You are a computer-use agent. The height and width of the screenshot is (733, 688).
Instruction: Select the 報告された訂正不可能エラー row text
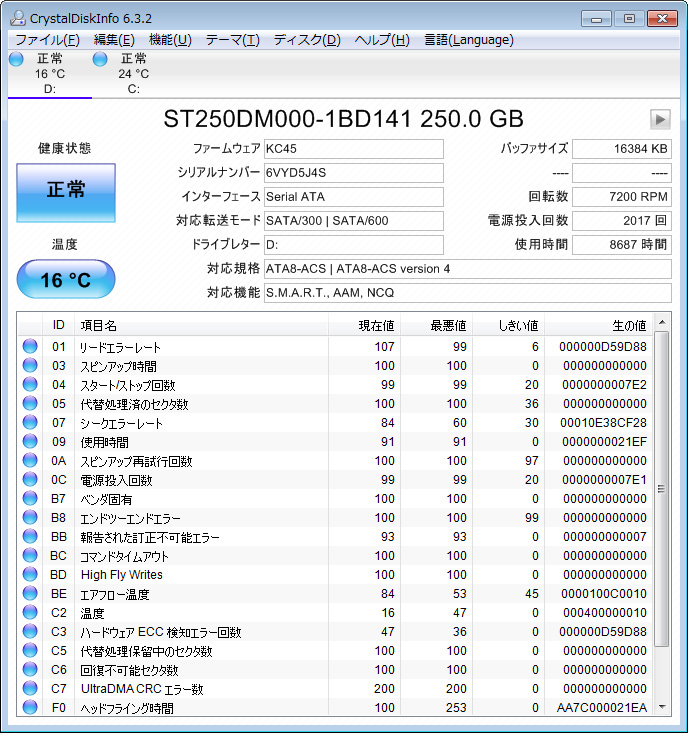pos(150,537)
